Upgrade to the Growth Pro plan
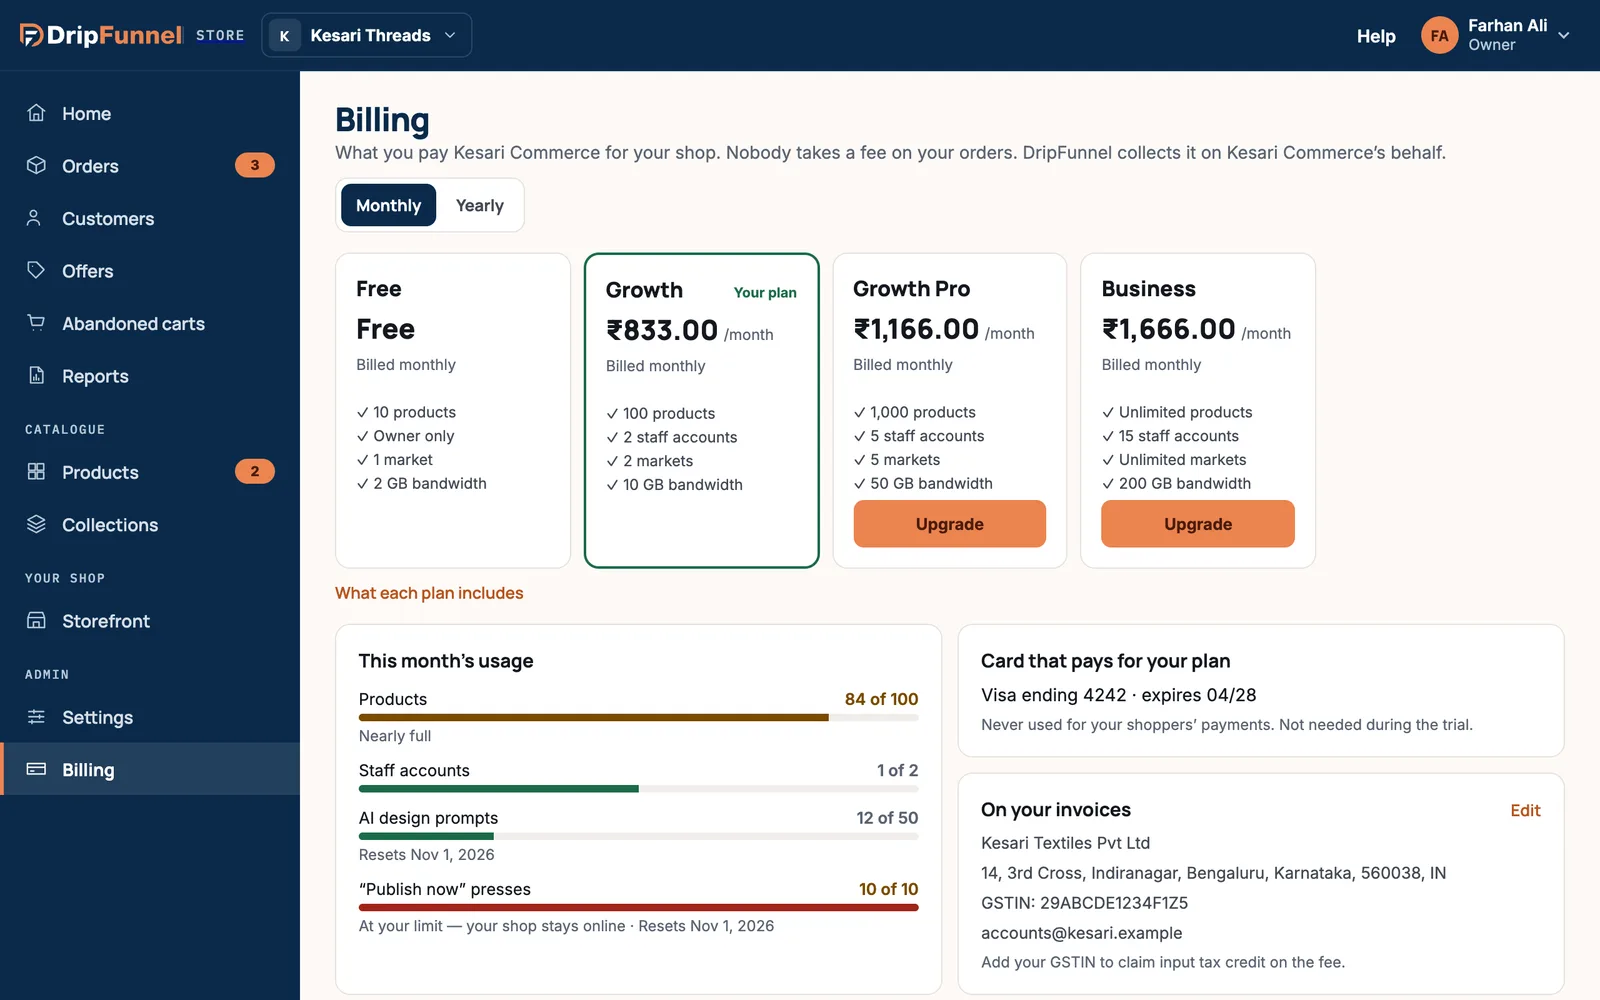Image resolution: width=1600 pixels, height=1000 pixels. coord(950,524)
